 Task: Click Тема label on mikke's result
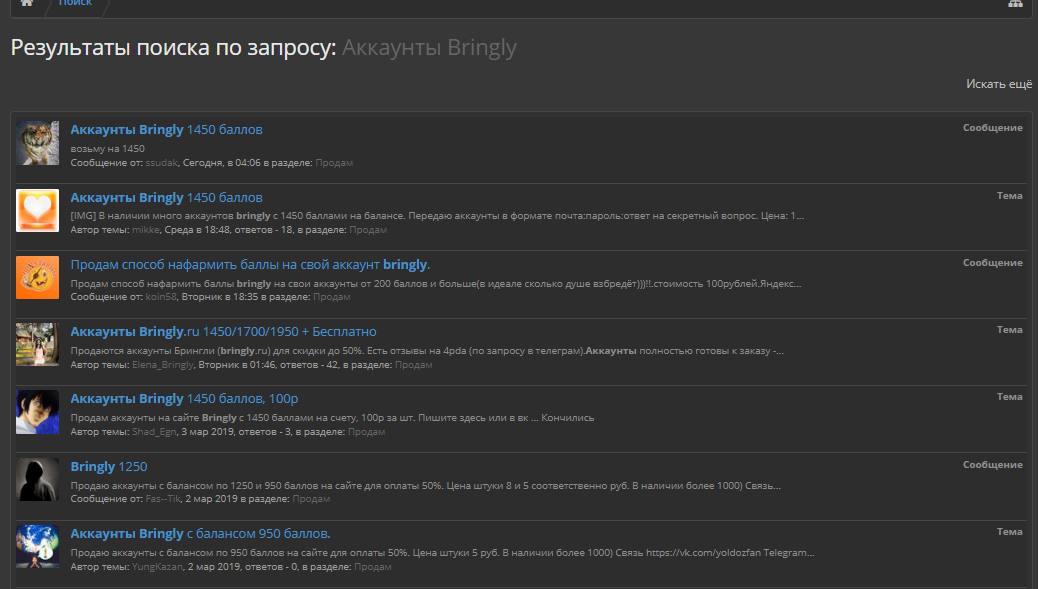pyautogui.click(x=1010, y=195)
